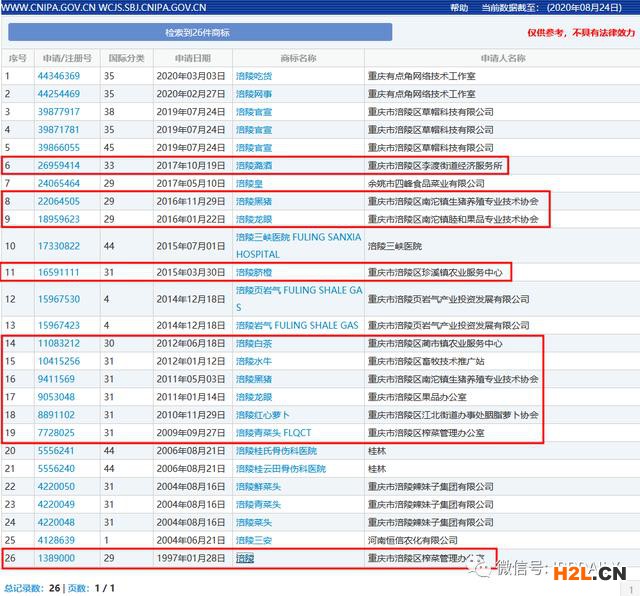
Task: Click the 申请/注册号 column header
Action: [x=67, y=58]
